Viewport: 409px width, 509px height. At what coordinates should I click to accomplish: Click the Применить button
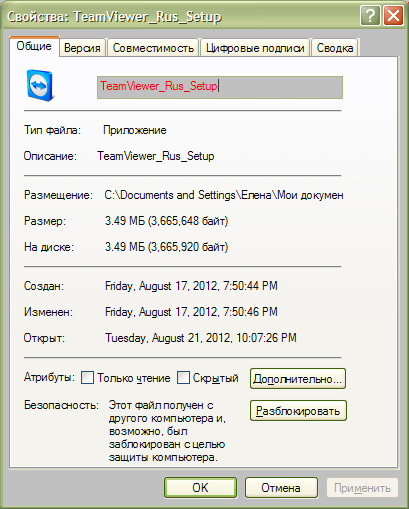click(362, 488)
